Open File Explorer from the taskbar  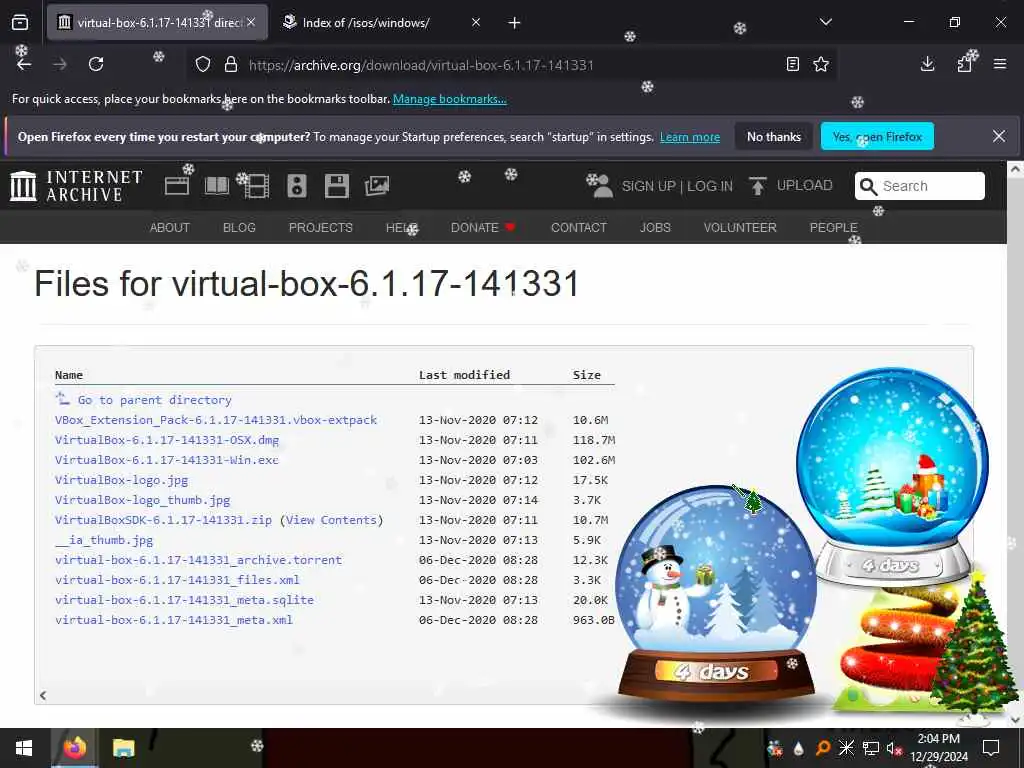(x=123, y=748)
